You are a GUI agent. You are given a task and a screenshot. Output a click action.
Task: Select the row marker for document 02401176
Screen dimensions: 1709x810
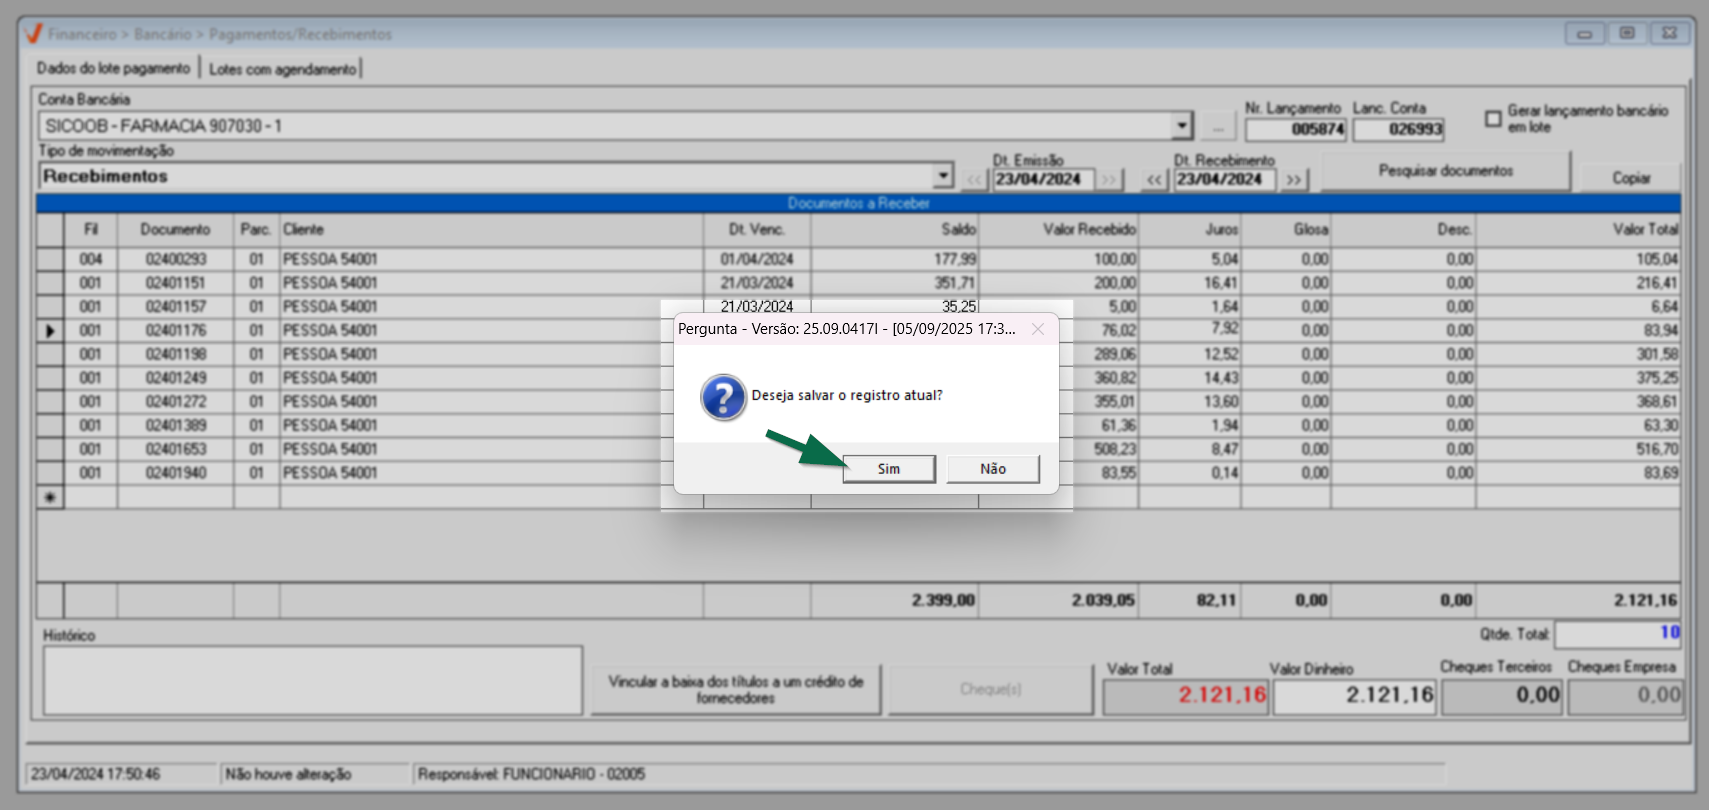coord(50,331)
